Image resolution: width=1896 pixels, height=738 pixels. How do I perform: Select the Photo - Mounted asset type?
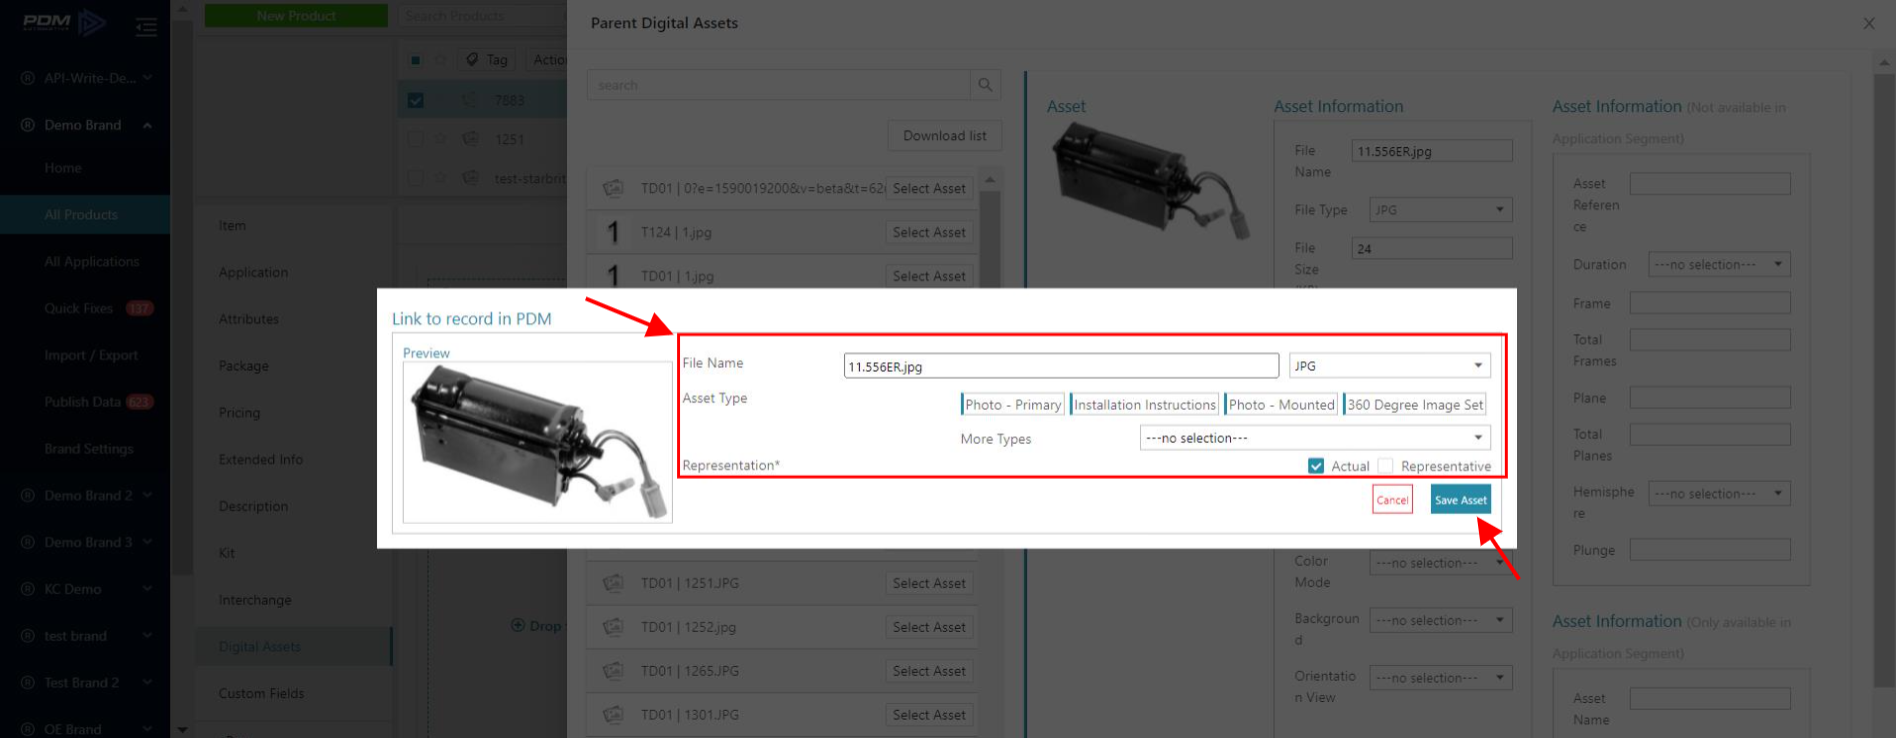pyautogui.click(x=1281, y=405)
